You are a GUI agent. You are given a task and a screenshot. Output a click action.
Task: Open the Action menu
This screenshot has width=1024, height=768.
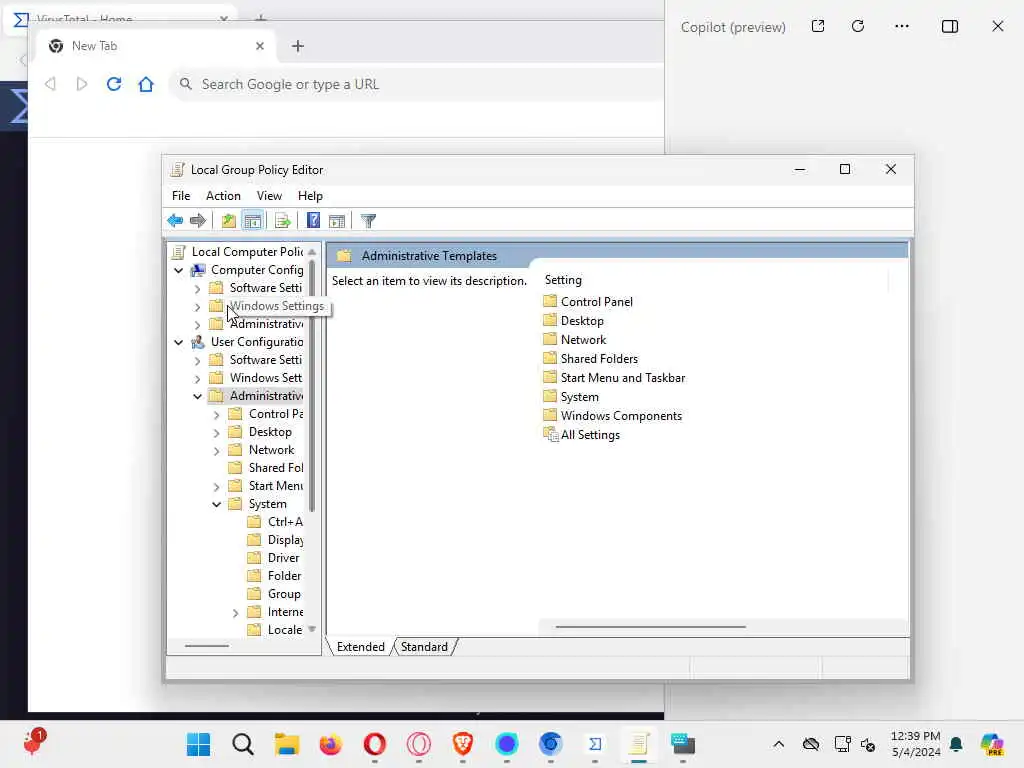[223, 196]
